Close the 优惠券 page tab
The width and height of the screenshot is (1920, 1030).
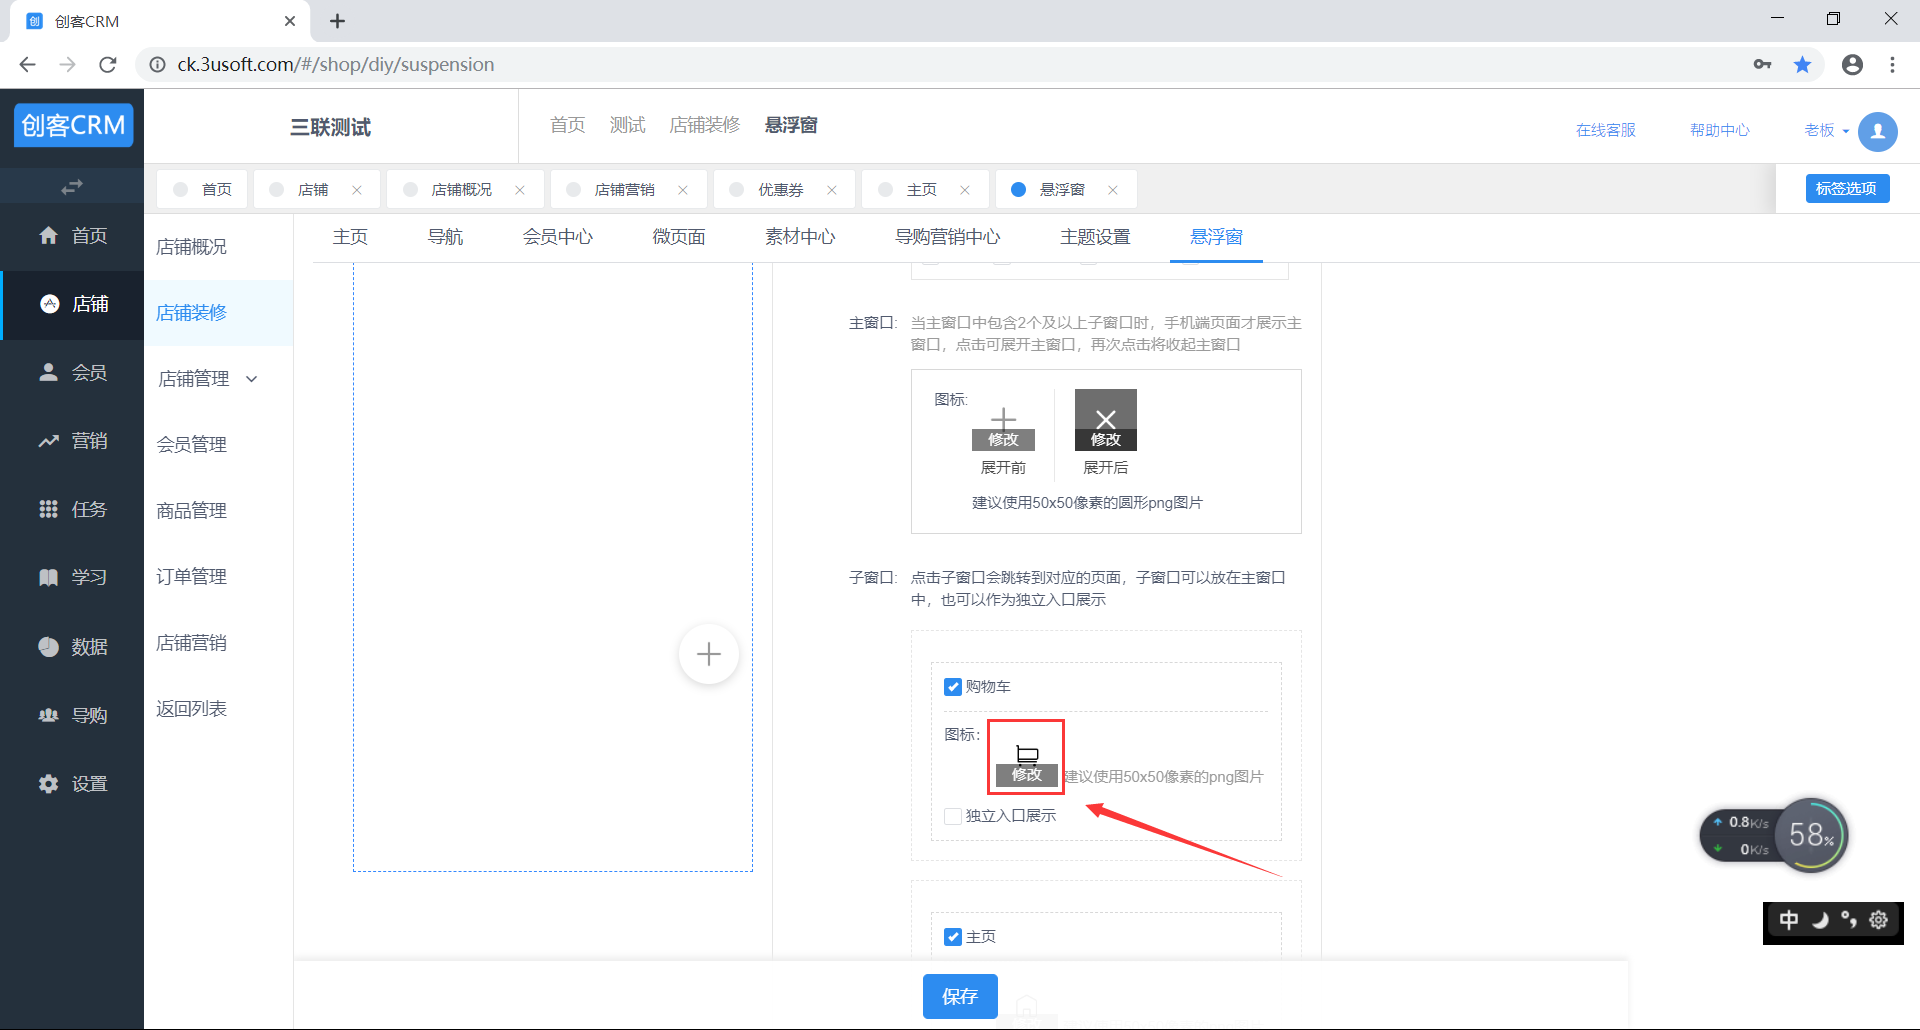(x=832, y=190)
